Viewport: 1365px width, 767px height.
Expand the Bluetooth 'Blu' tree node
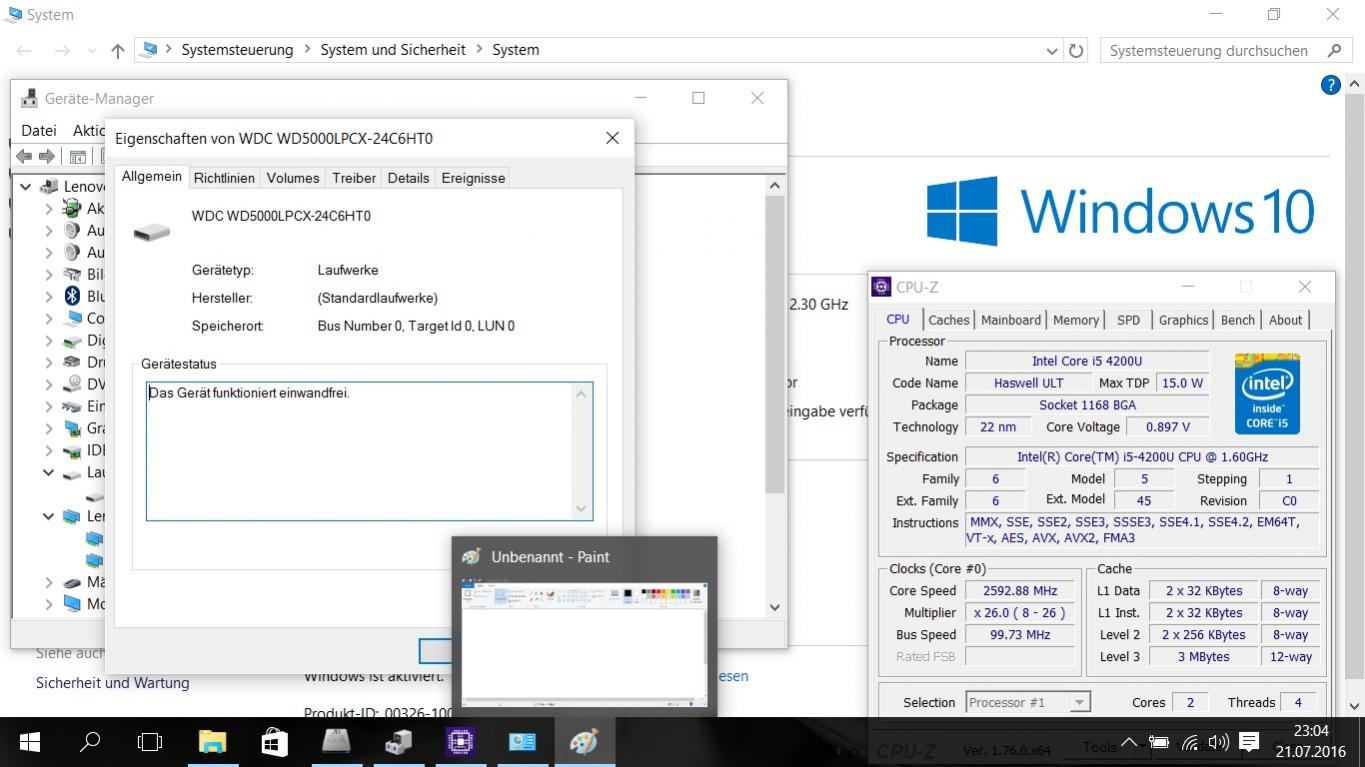pos(49,296)
